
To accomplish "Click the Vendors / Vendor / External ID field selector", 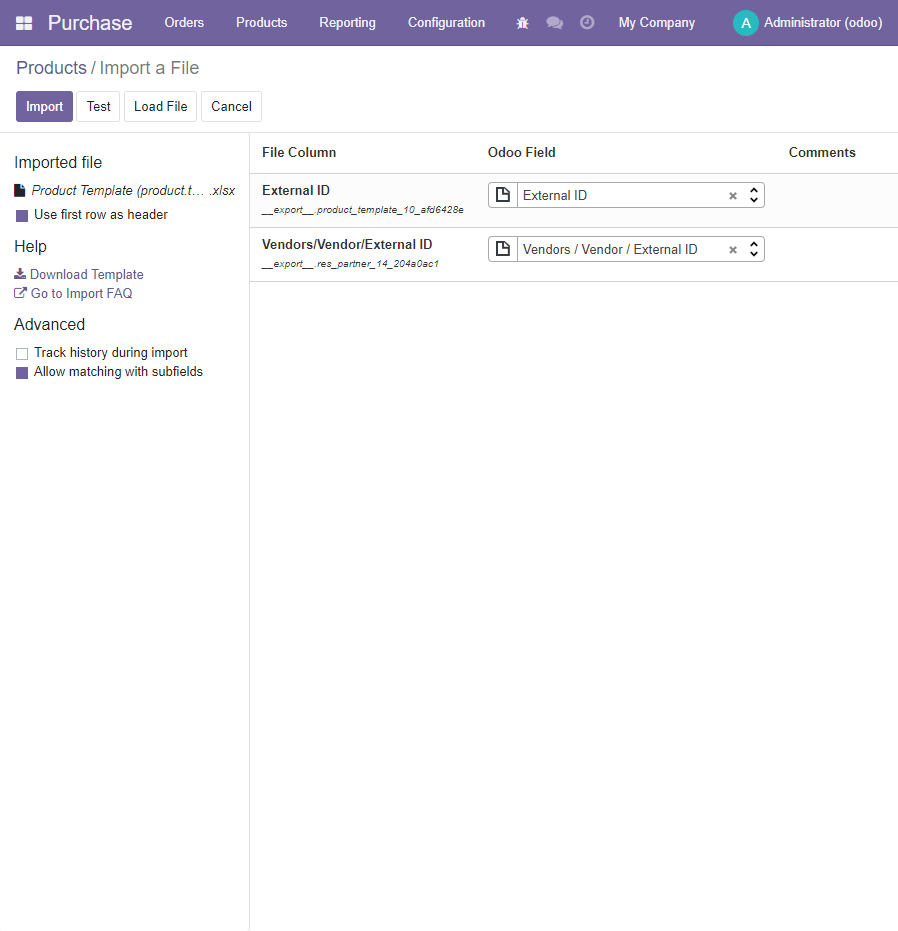I will [626, 249].
